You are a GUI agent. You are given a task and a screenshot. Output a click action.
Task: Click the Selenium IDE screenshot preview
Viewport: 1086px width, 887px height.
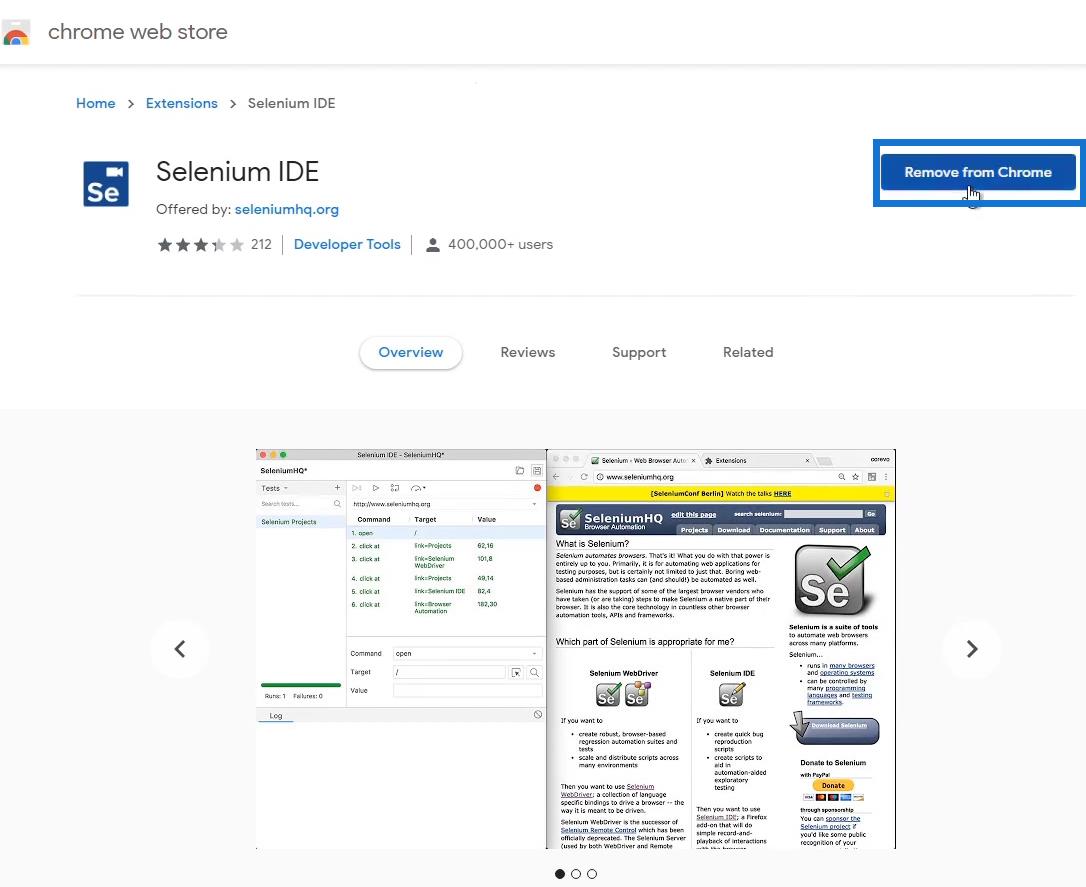pyautogui.click(x=576, y=649)
